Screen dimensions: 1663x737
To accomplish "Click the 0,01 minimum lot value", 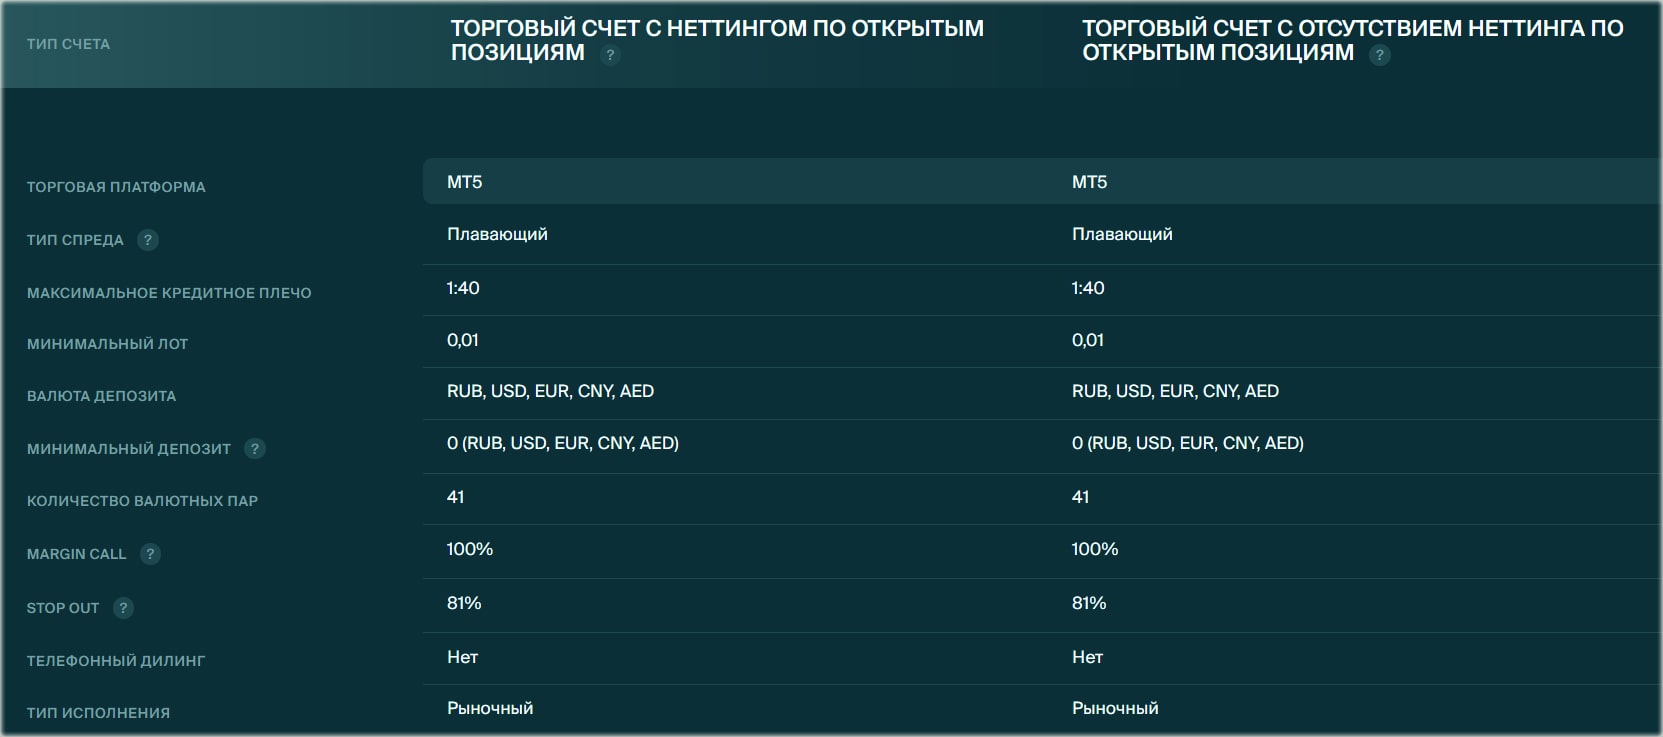I will (x=462, y=340).
